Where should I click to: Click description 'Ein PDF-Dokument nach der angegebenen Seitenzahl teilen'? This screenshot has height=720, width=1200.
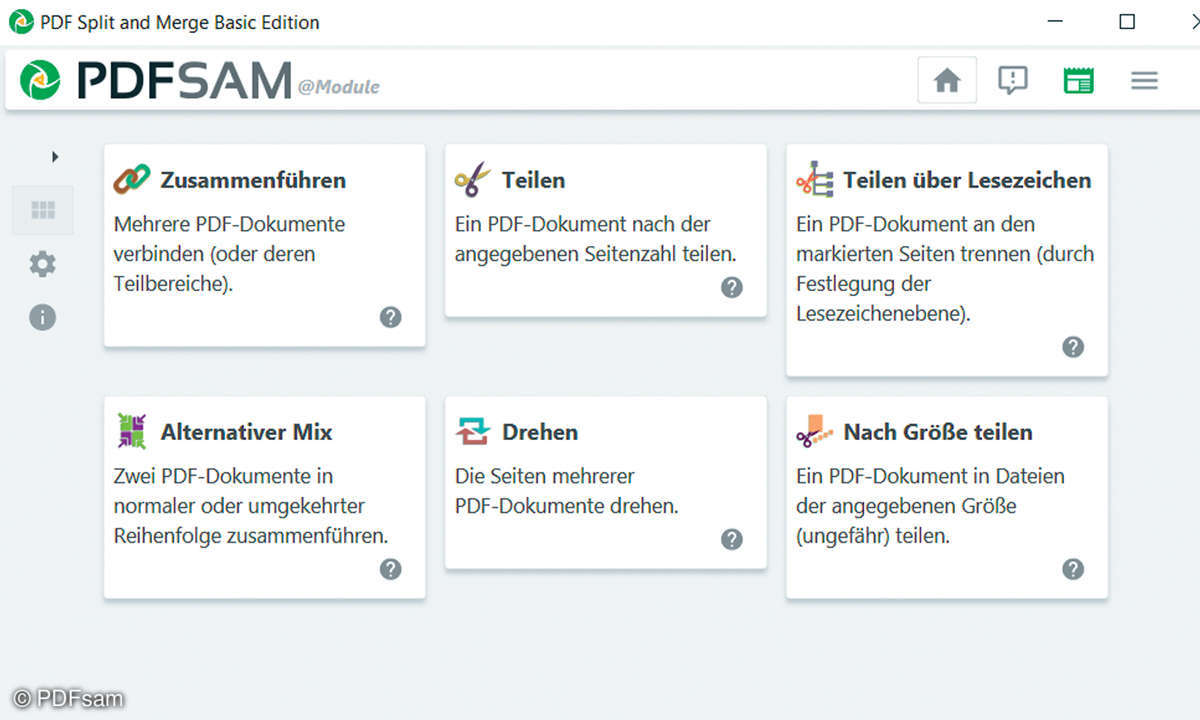coord(596,239)
